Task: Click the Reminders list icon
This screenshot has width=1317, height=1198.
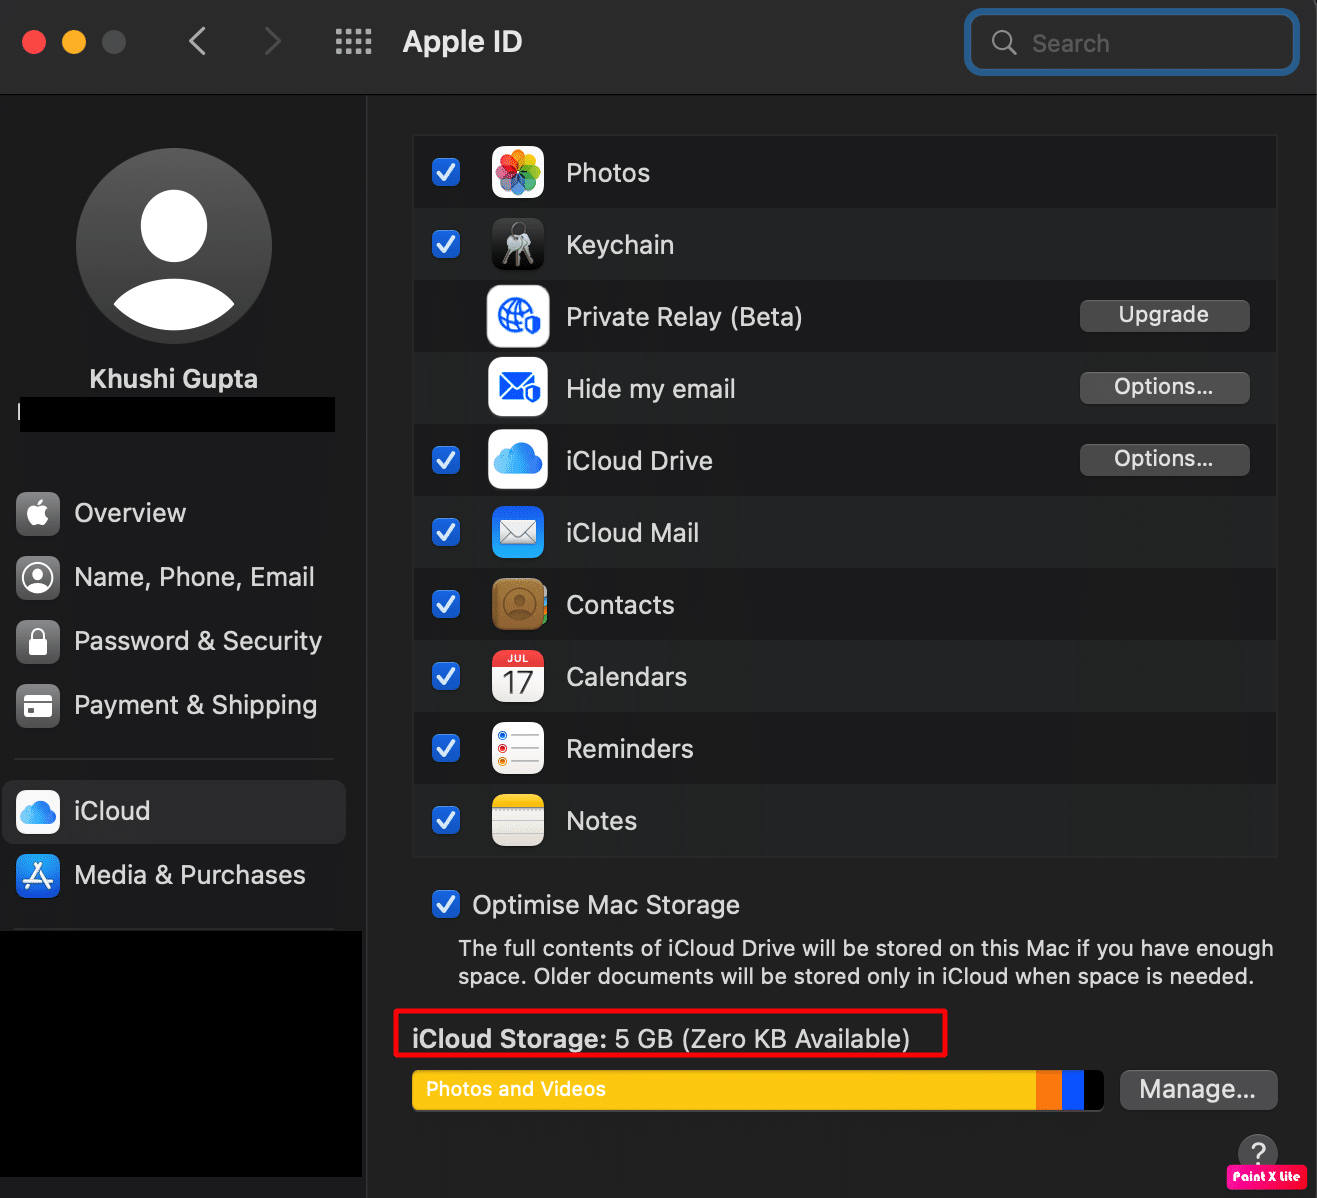Action: click(518, 748)
